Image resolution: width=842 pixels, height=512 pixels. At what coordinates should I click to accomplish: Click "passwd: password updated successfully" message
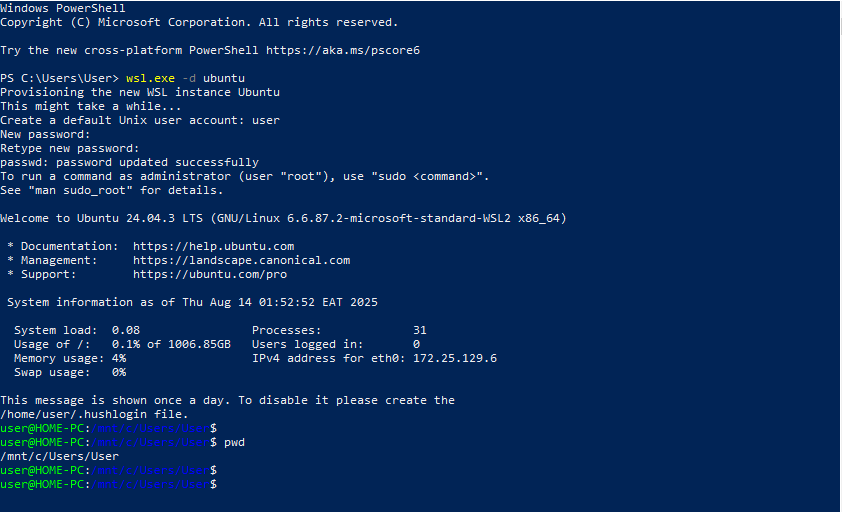tap(129, 162)
